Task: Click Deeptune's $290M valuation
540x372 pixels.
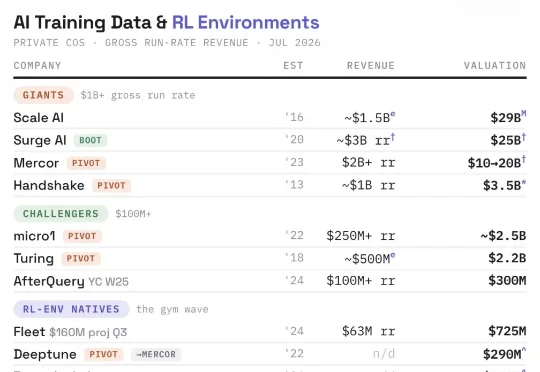Action: coord(504,353)
